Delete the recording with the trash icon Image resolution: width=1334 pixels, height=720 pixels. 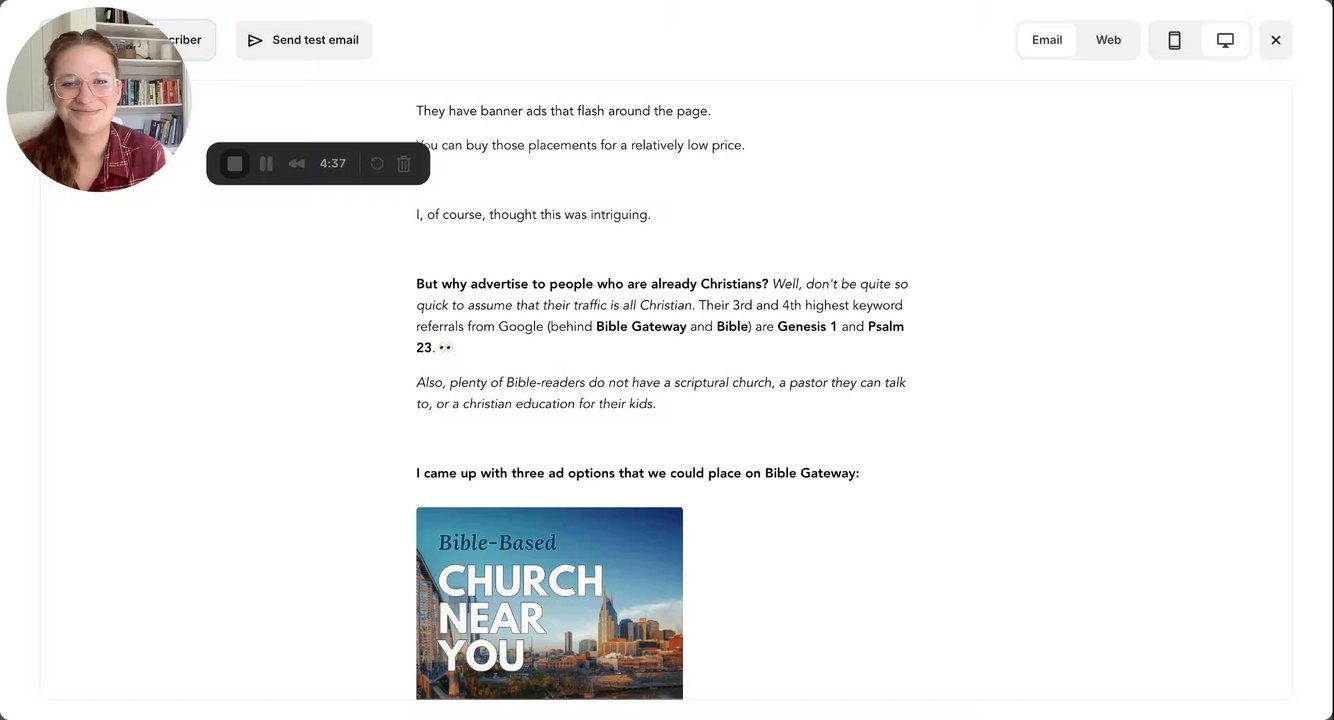coord(404,164)
